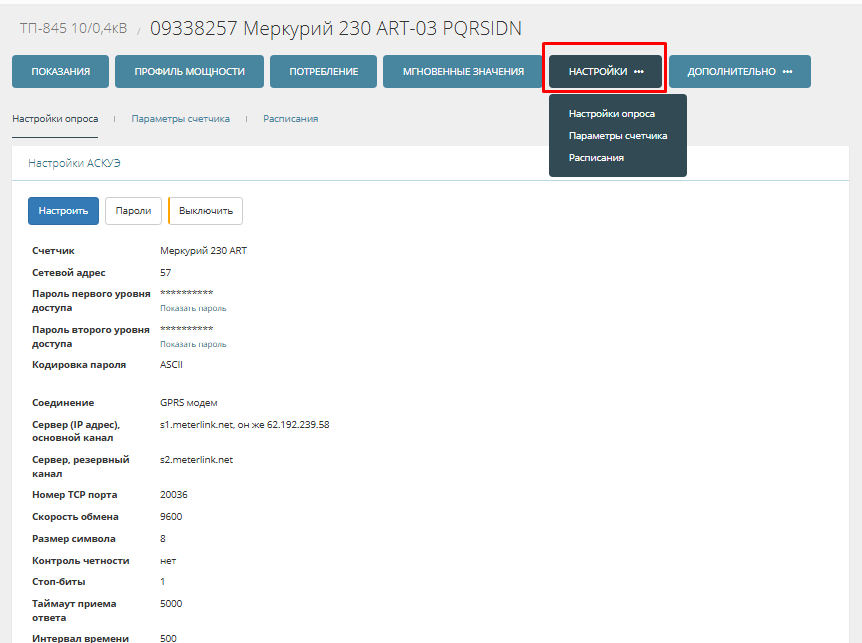Navigate to ТП-845 10/0,4кВ breadcrumb

73,29
